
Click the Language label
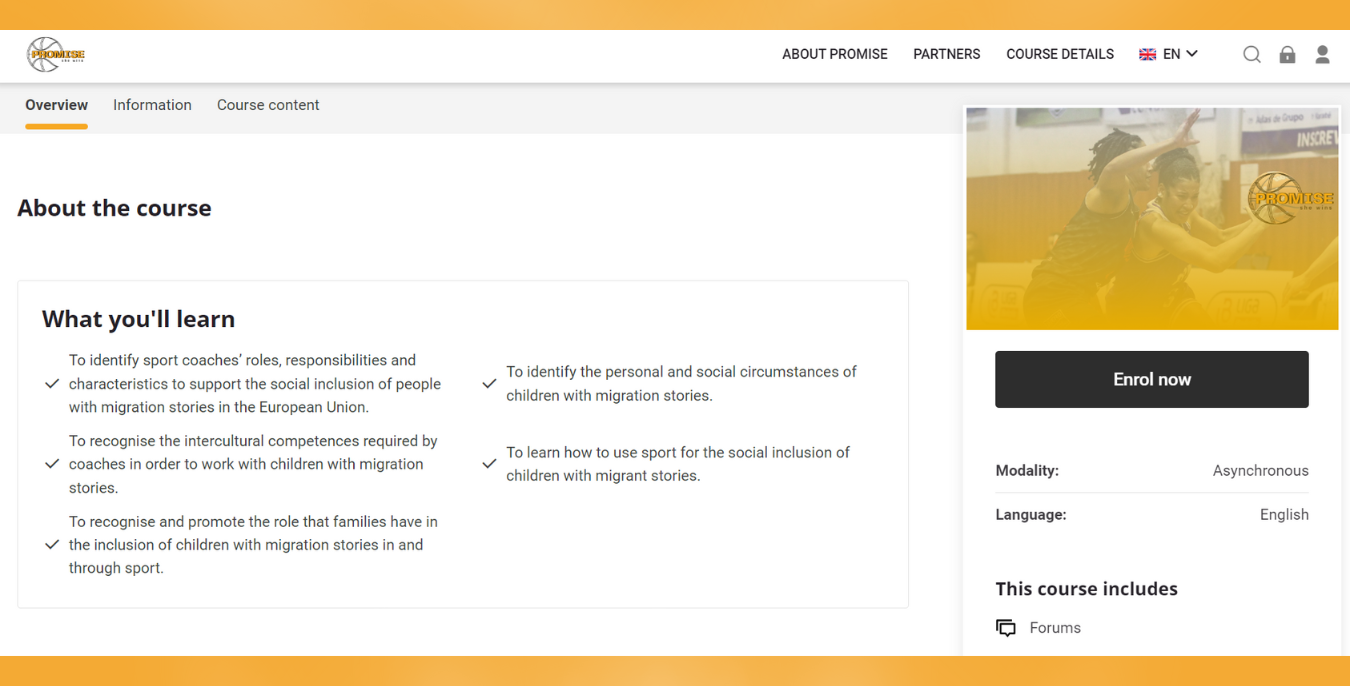pos(1031,515)
